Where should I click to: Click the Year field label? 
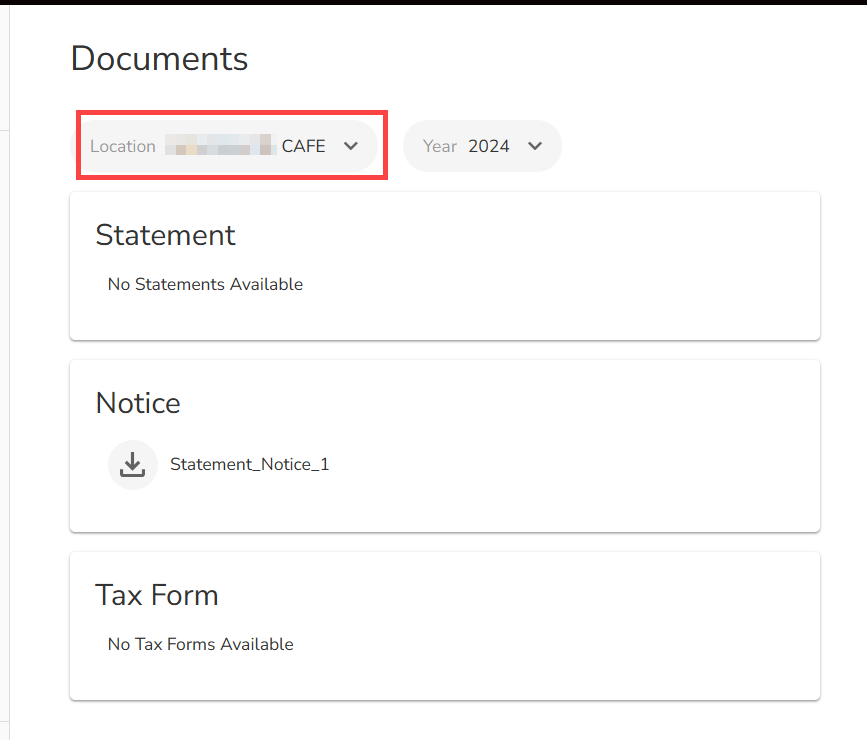439,146
